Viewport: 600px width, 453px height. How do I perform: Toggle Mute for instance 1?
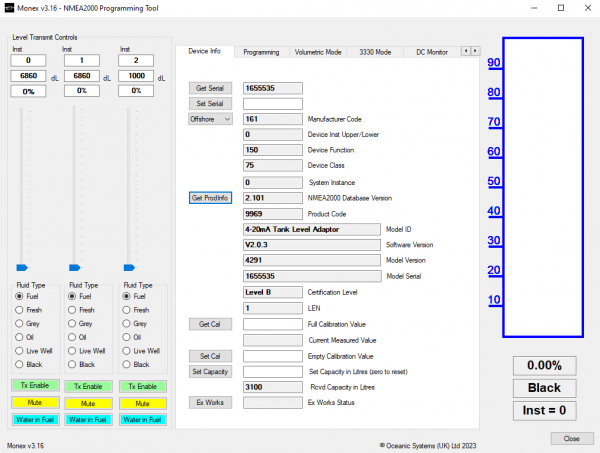88,403
